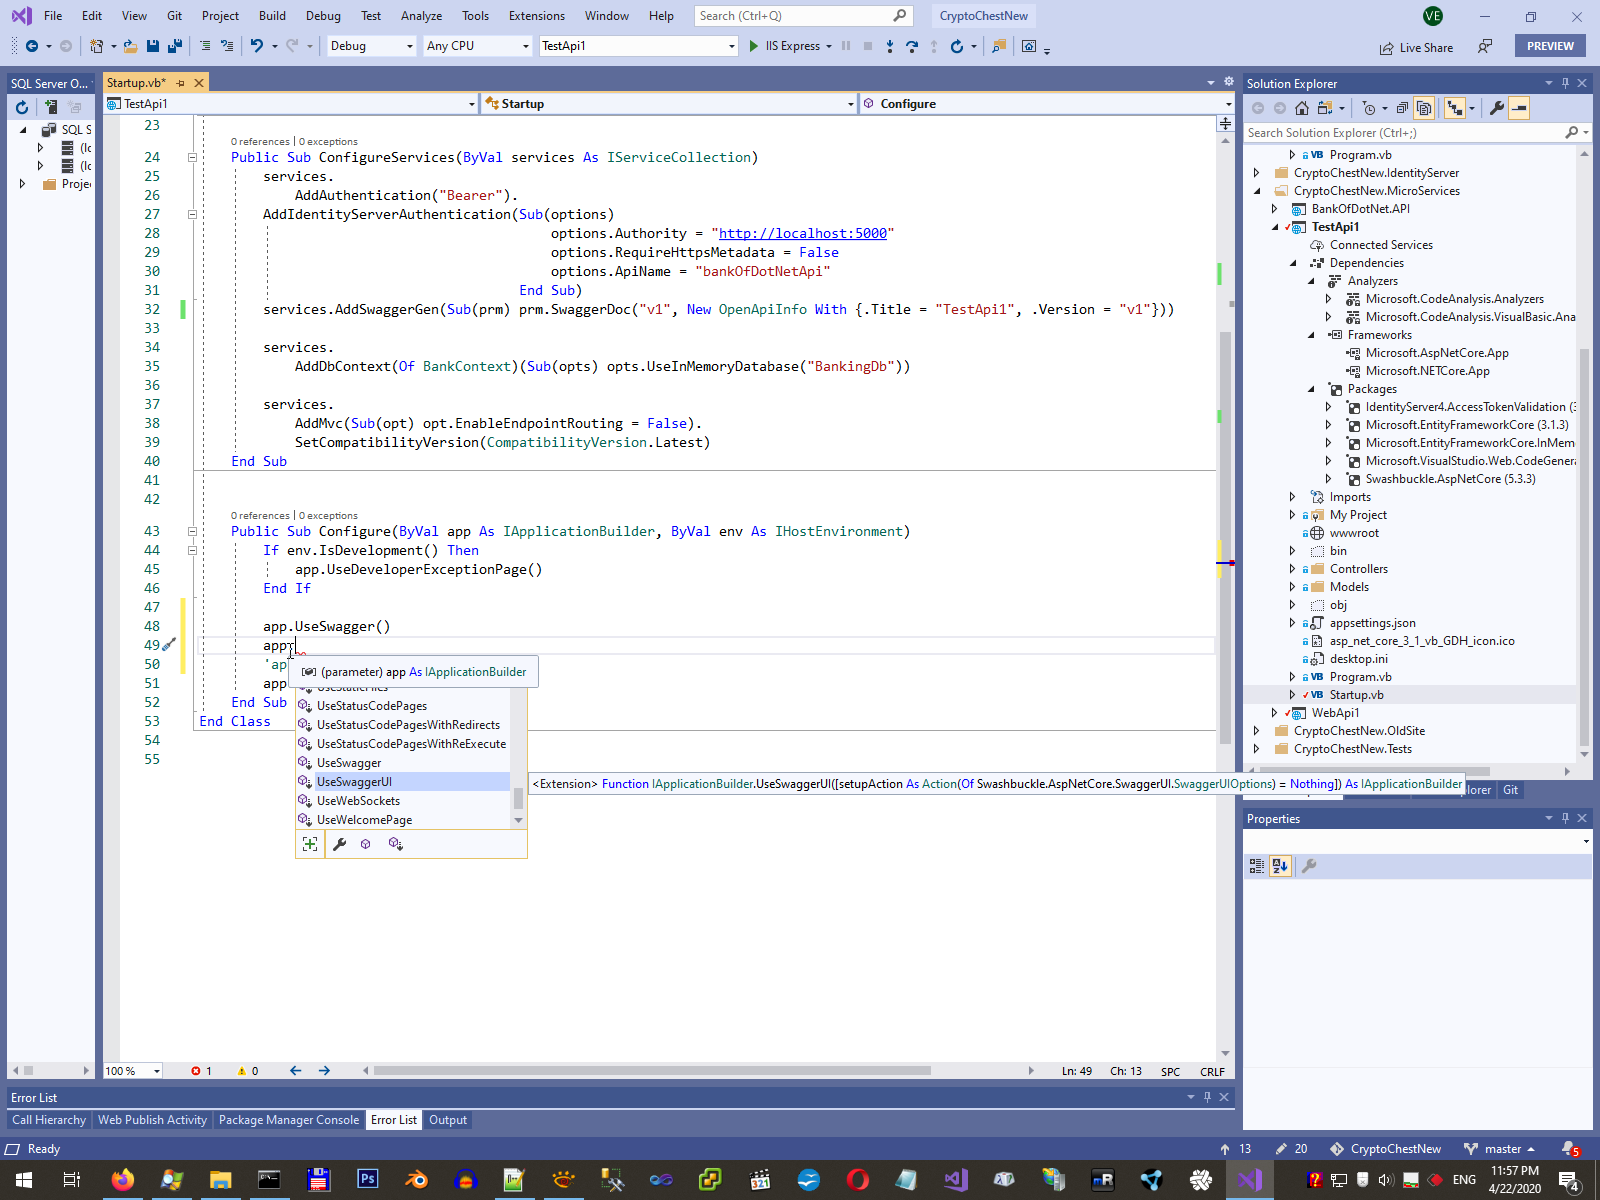Refresh the SQL Server Object Explorer
Image resolution: width=1600 pixels, height=1200 pixels.
[22, 107]
